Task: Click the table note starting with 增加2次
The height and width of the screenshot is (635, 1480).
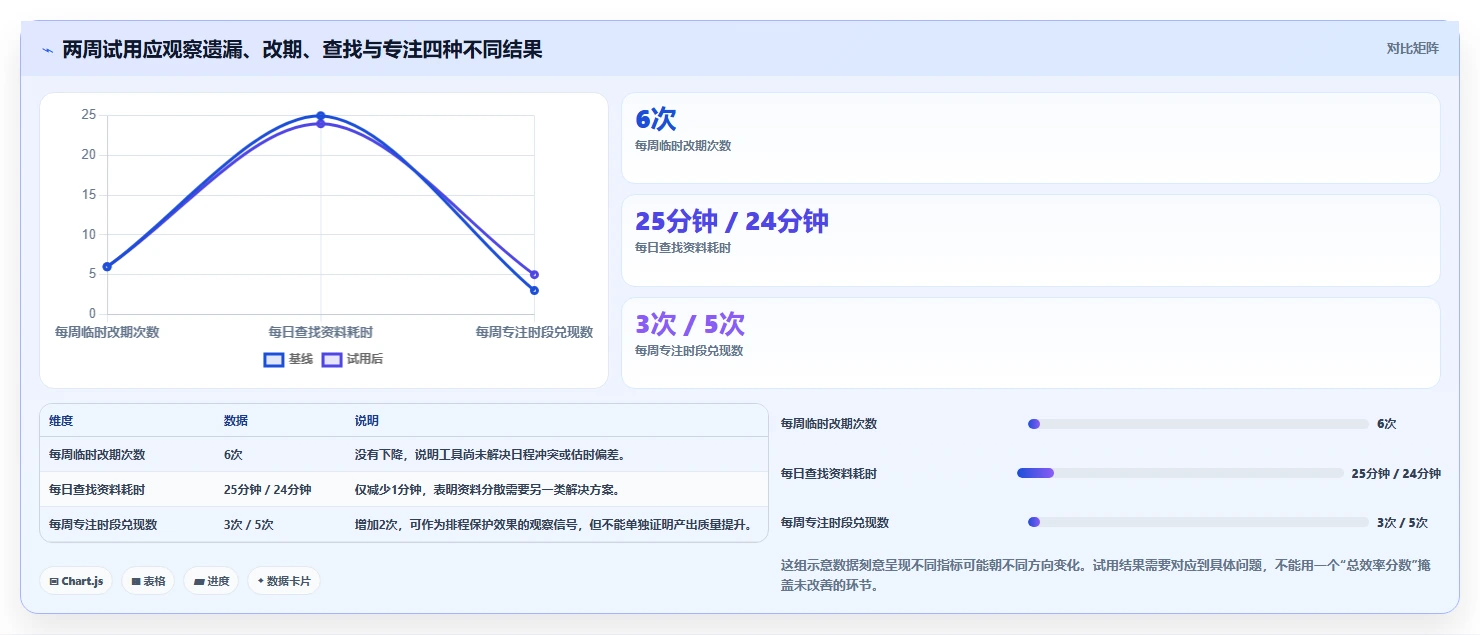Action: pos(553,524)
